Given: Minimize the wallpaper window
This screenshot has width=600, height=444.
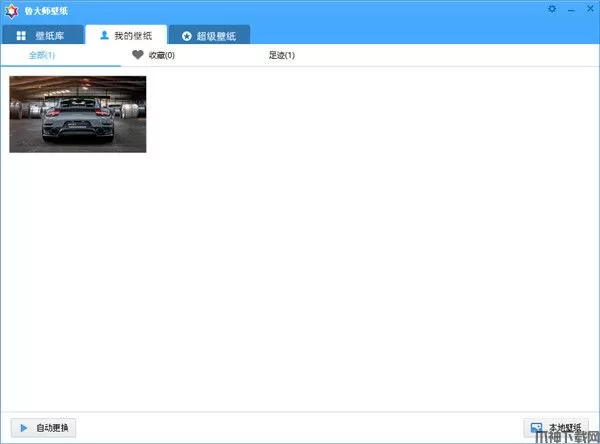Looking at the screenshot, I should [x=570, y=9].
